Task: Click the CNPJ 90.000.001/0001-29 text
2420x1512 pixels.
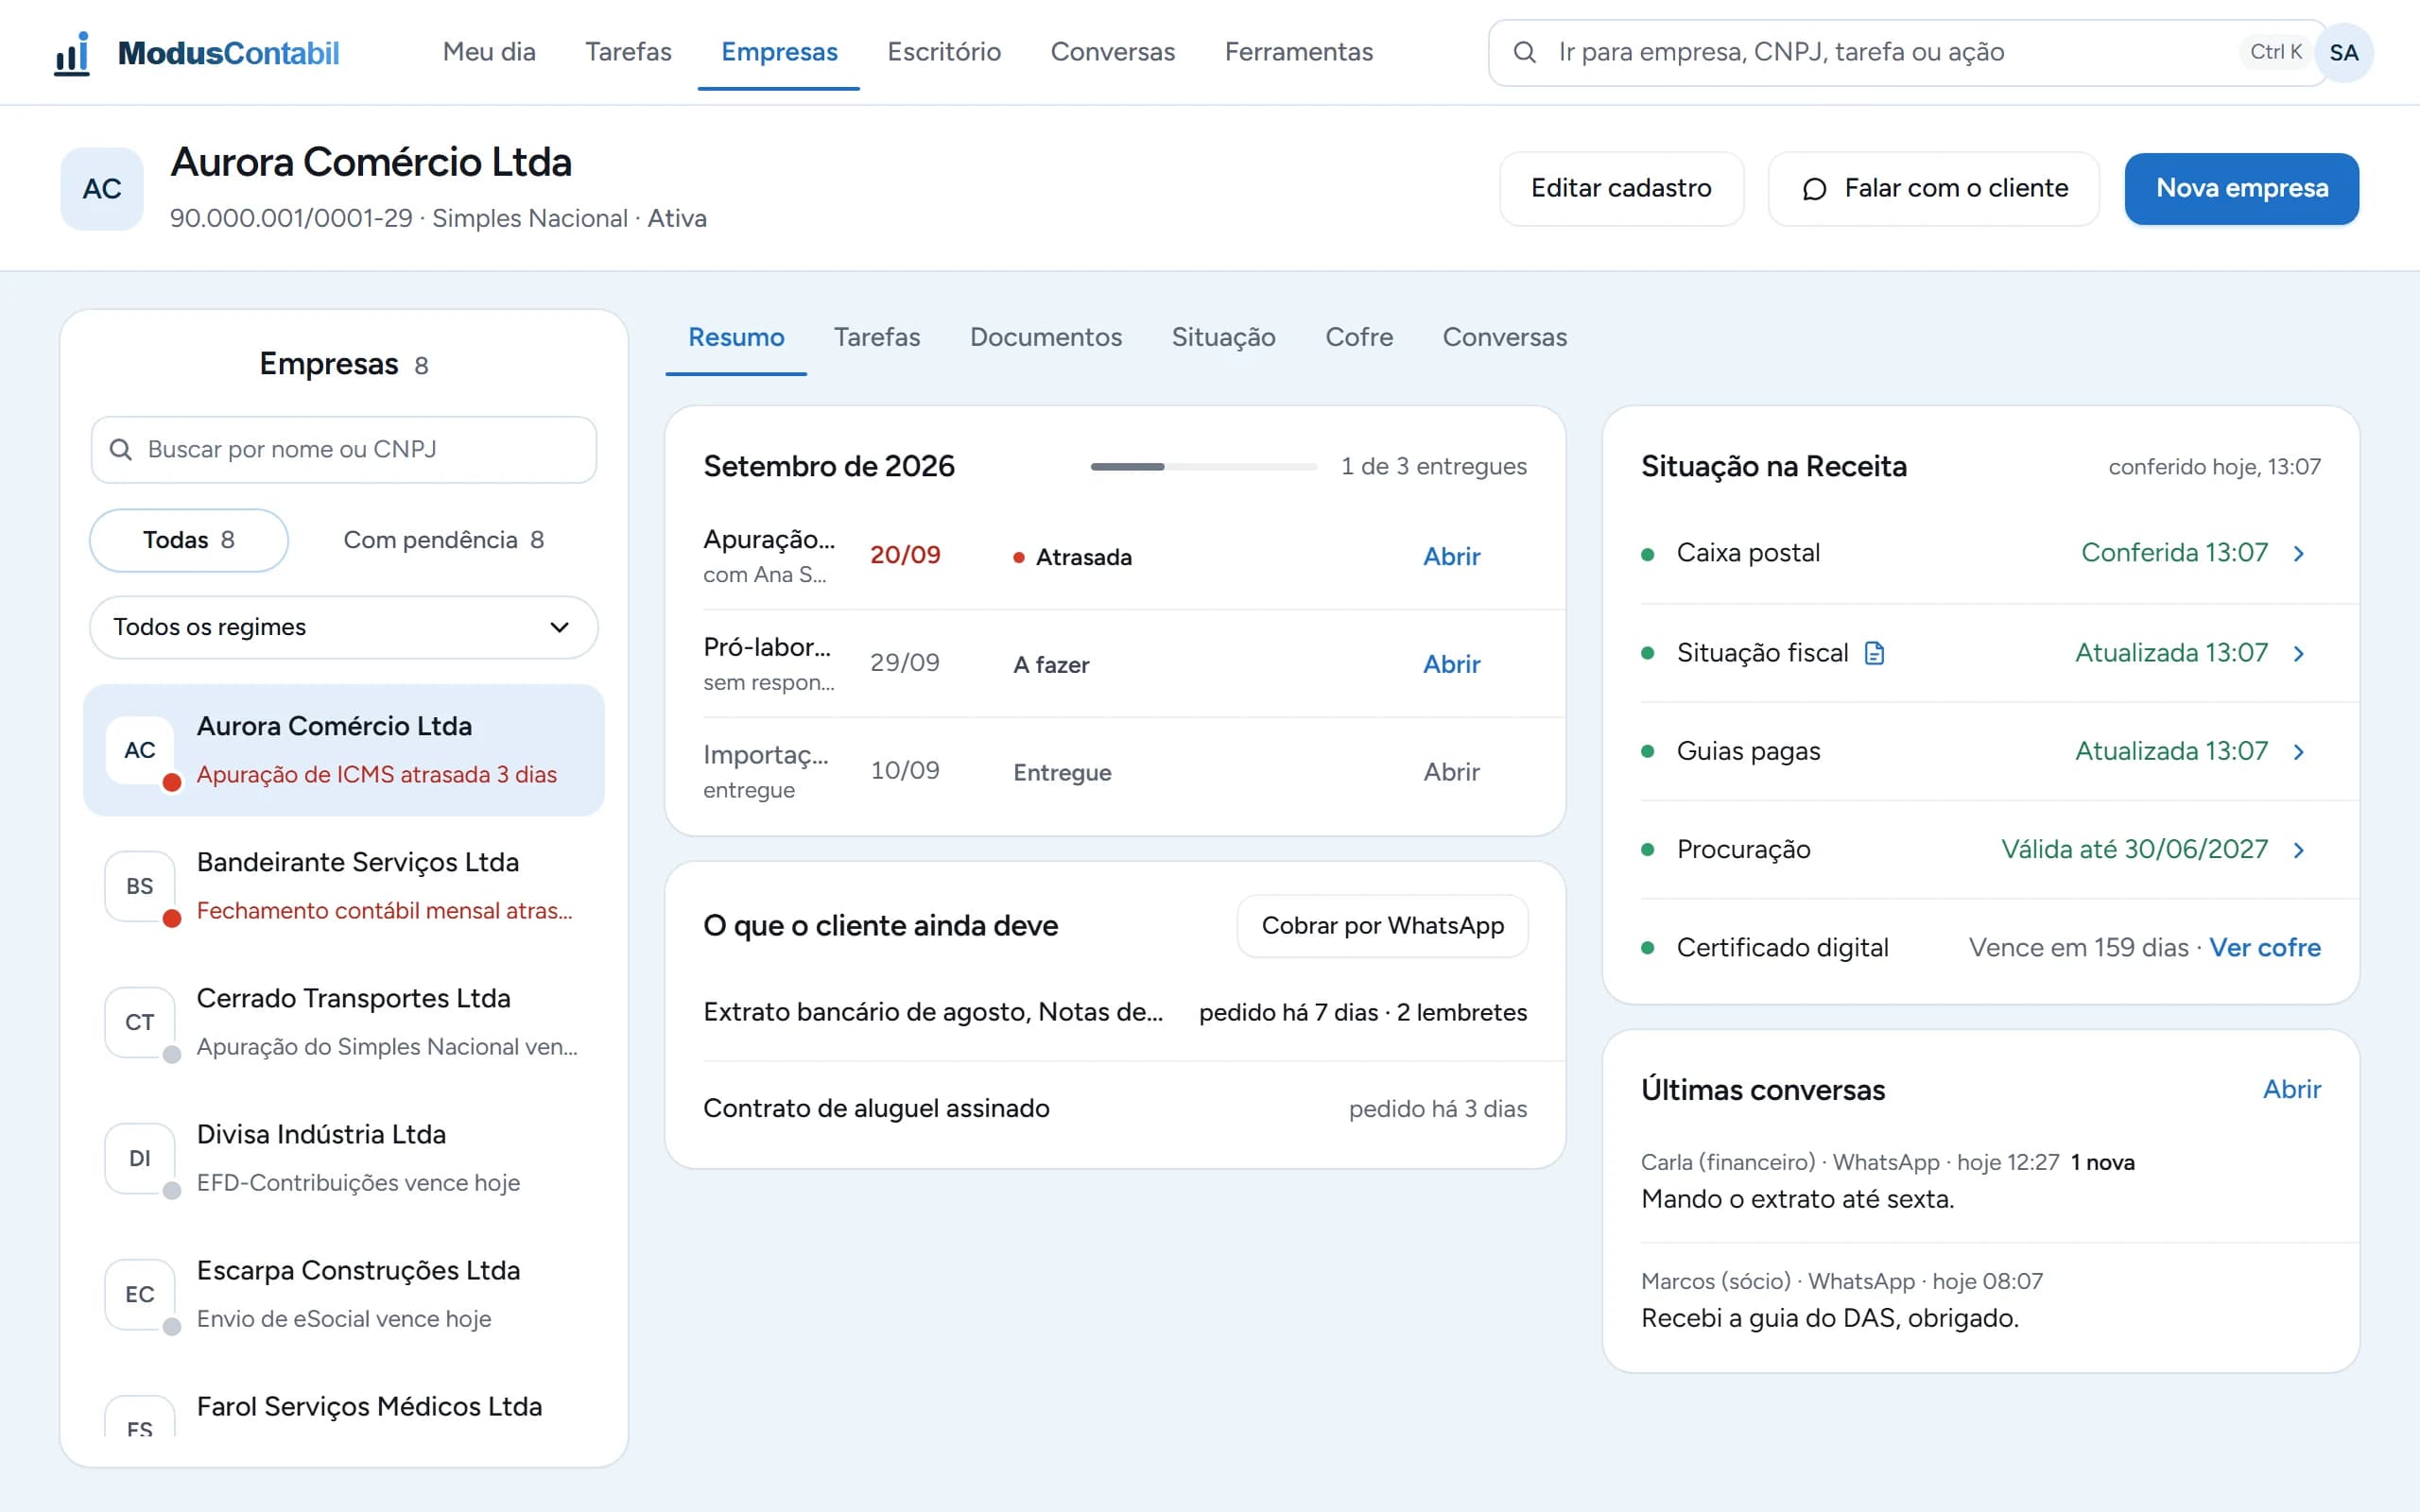Action: pyautogui.click(x=291, y=218)
